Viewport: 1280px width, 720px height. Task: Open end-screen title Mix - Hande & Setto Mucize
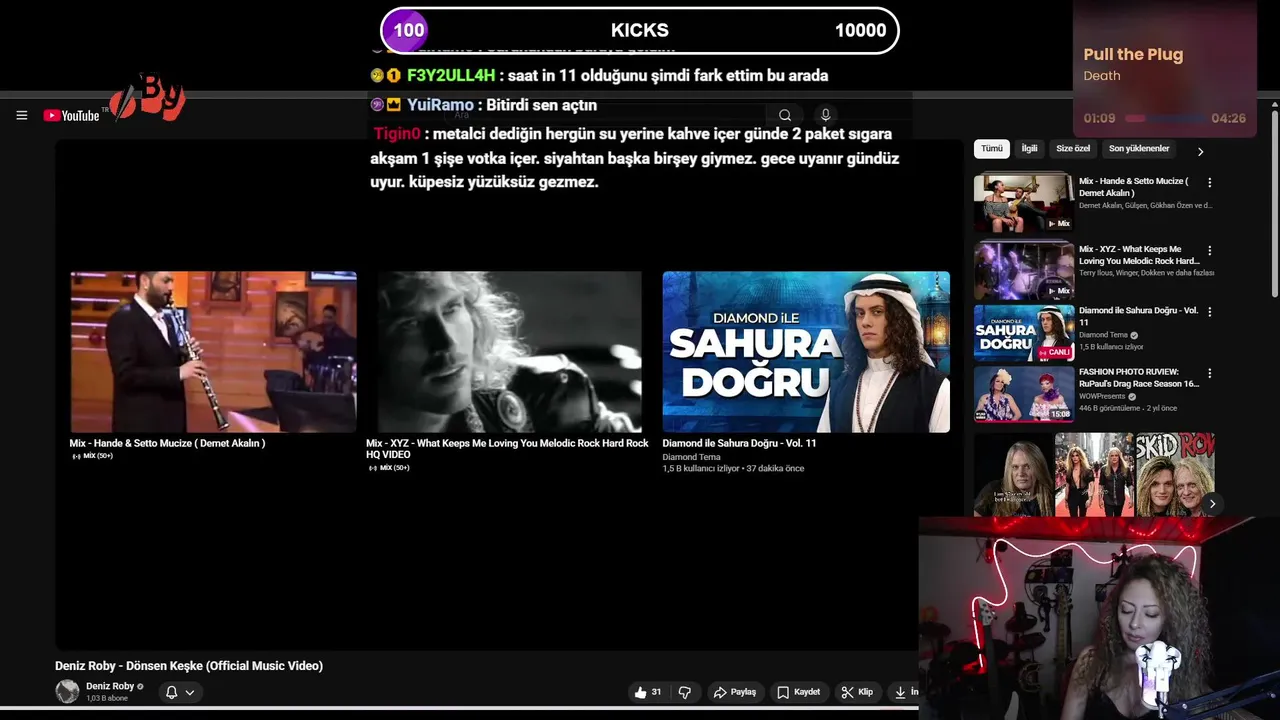click(167, 443)
